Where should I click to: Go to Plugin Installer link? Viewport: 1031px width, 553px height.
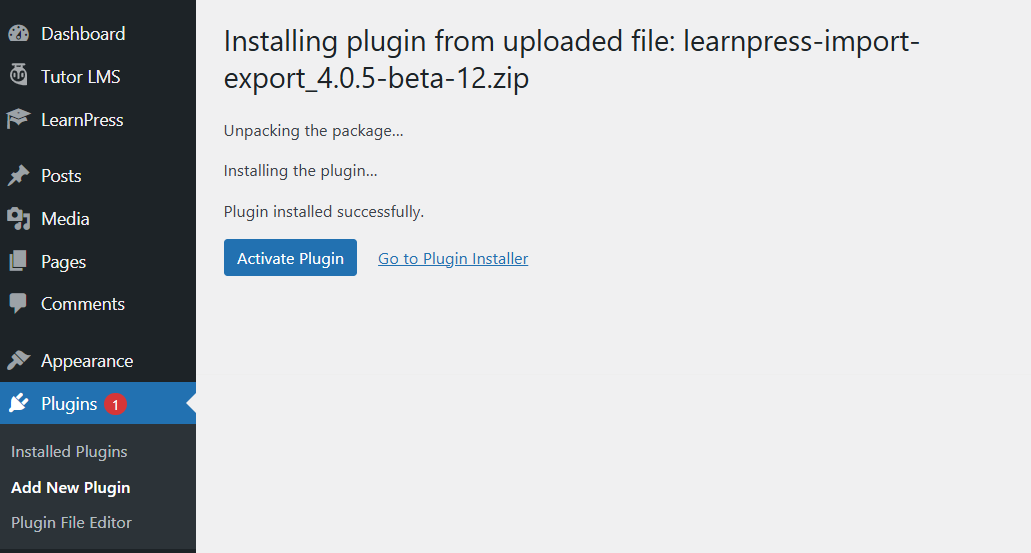click(x=453, y=258)
